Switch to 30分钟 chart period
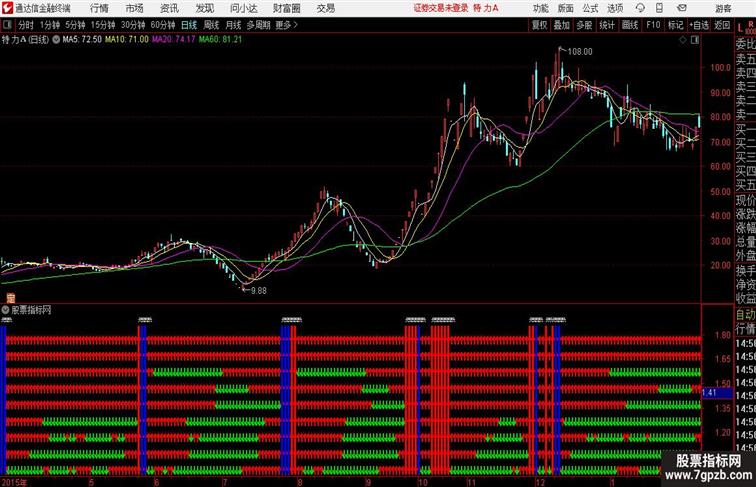 coord(133,25)
